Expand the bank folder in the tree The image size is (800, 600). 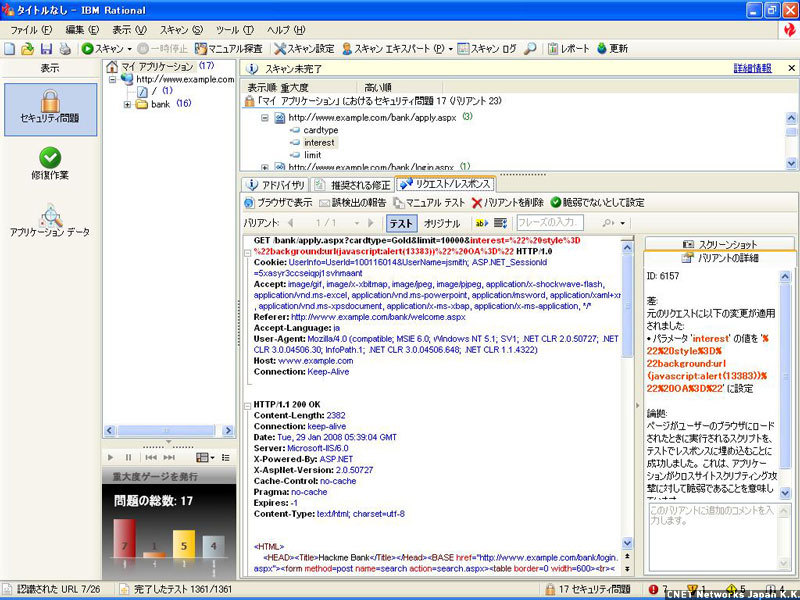(x=128, y=104)
